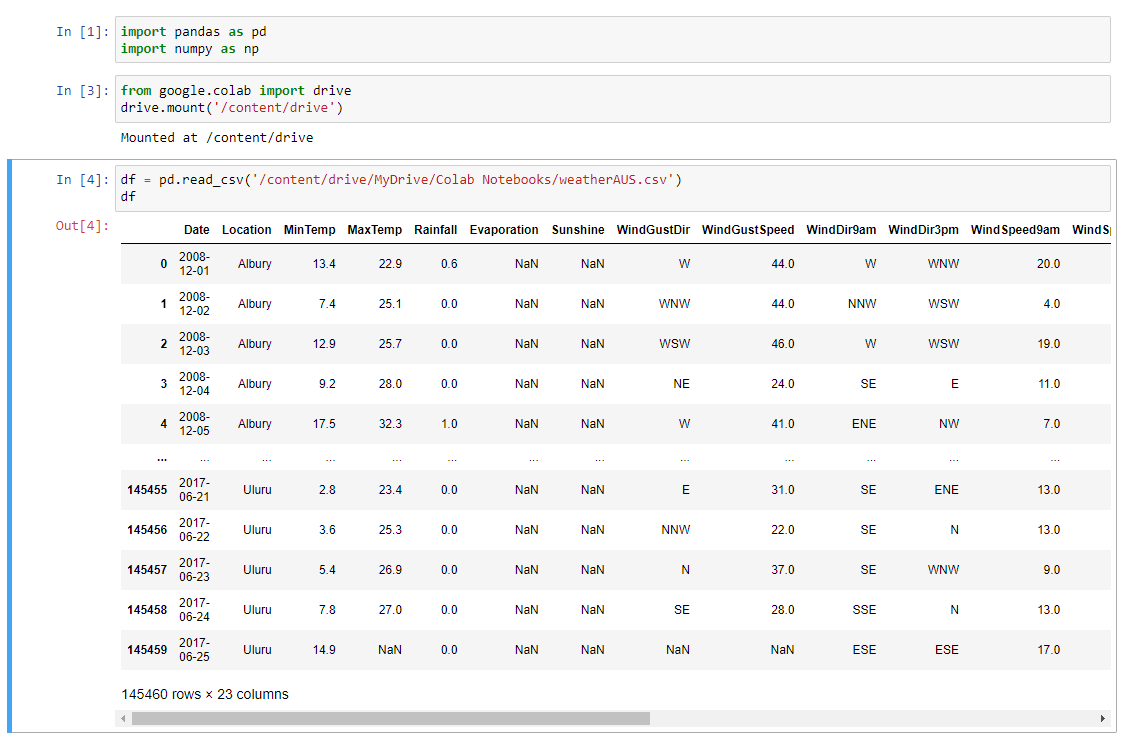Click the WindSpeed9am column header
This screenshot has width=1126, height=734.
tap(1015, 230)
